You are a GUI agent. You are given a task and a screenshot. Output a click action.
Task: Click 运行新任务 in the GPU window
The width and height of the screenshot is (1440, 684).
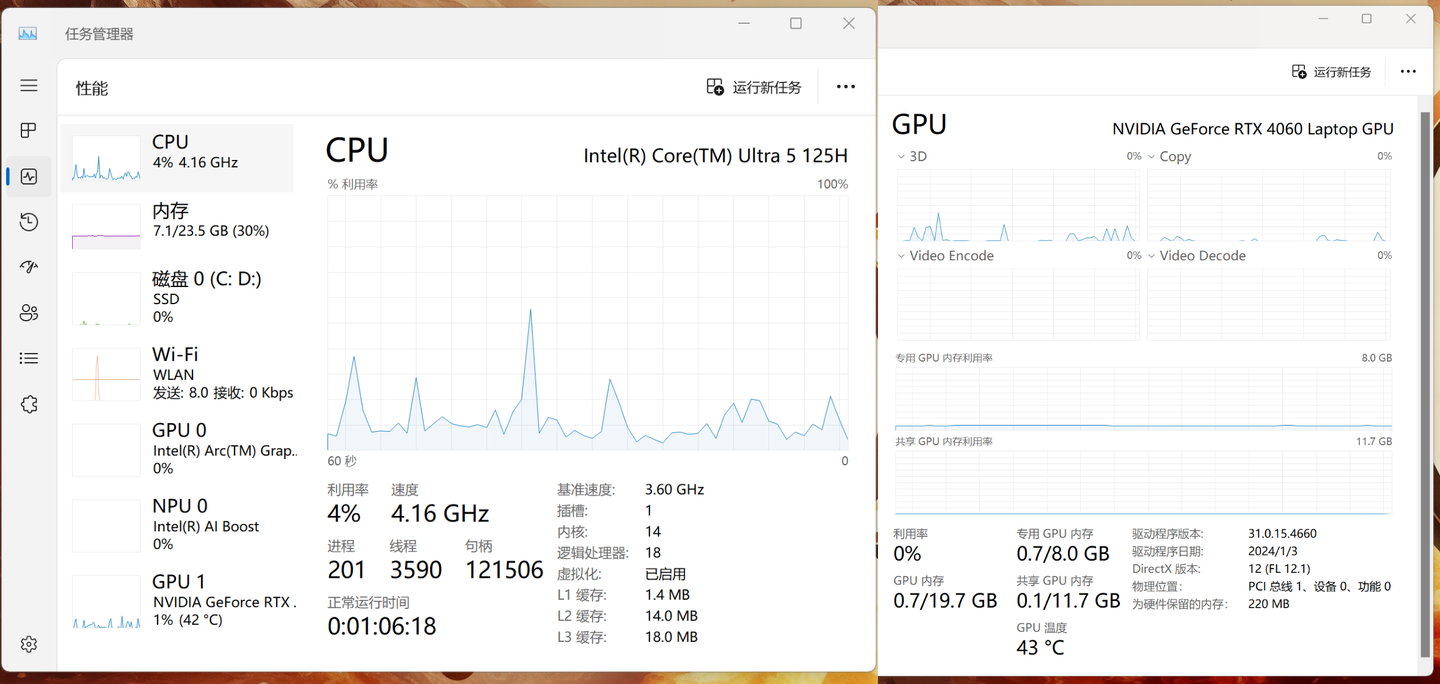pos(1331,72)
